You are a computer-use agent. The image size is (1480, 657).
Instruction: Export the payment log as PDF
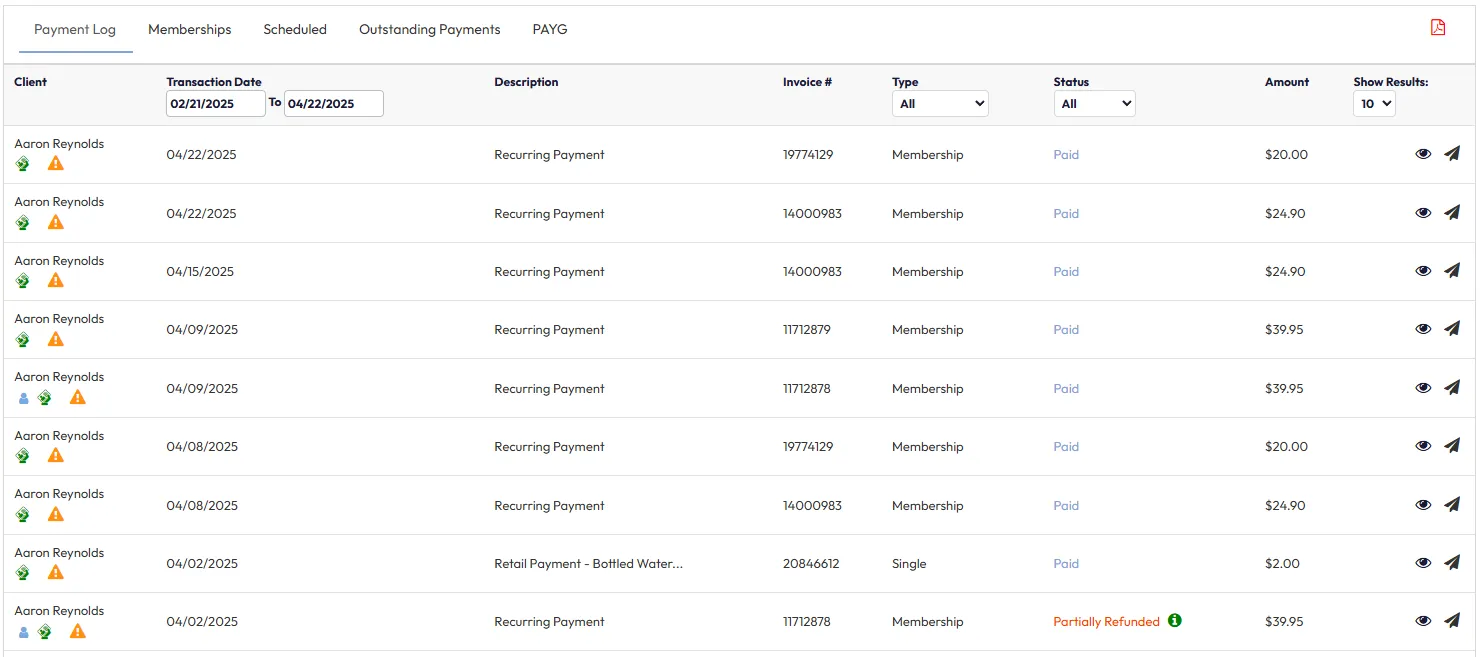(x=1438, y=28)
